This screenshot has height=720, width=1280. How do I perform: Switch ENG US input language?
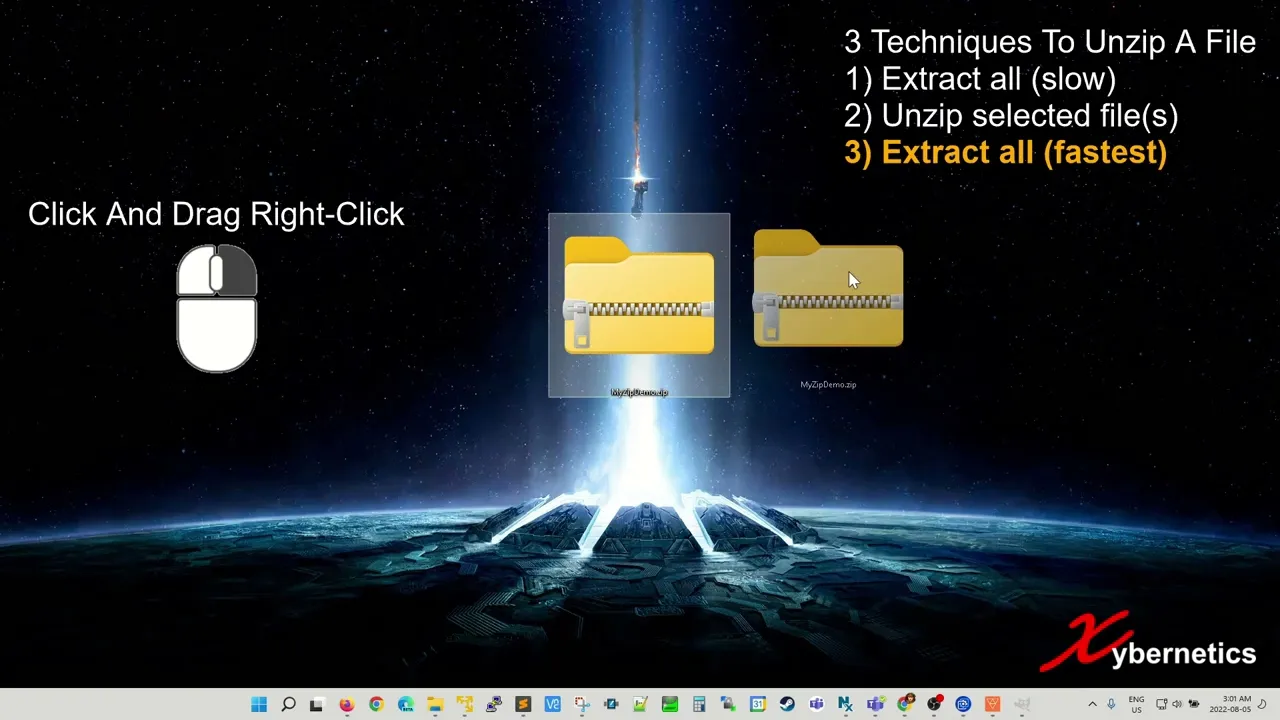1136,704
